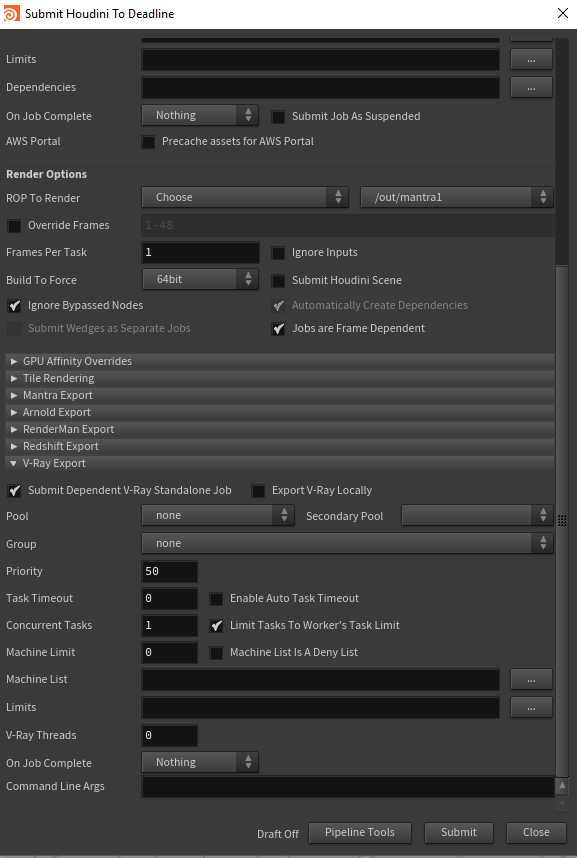Enable Ignore Inputs checkbox

tap(278, 253)
